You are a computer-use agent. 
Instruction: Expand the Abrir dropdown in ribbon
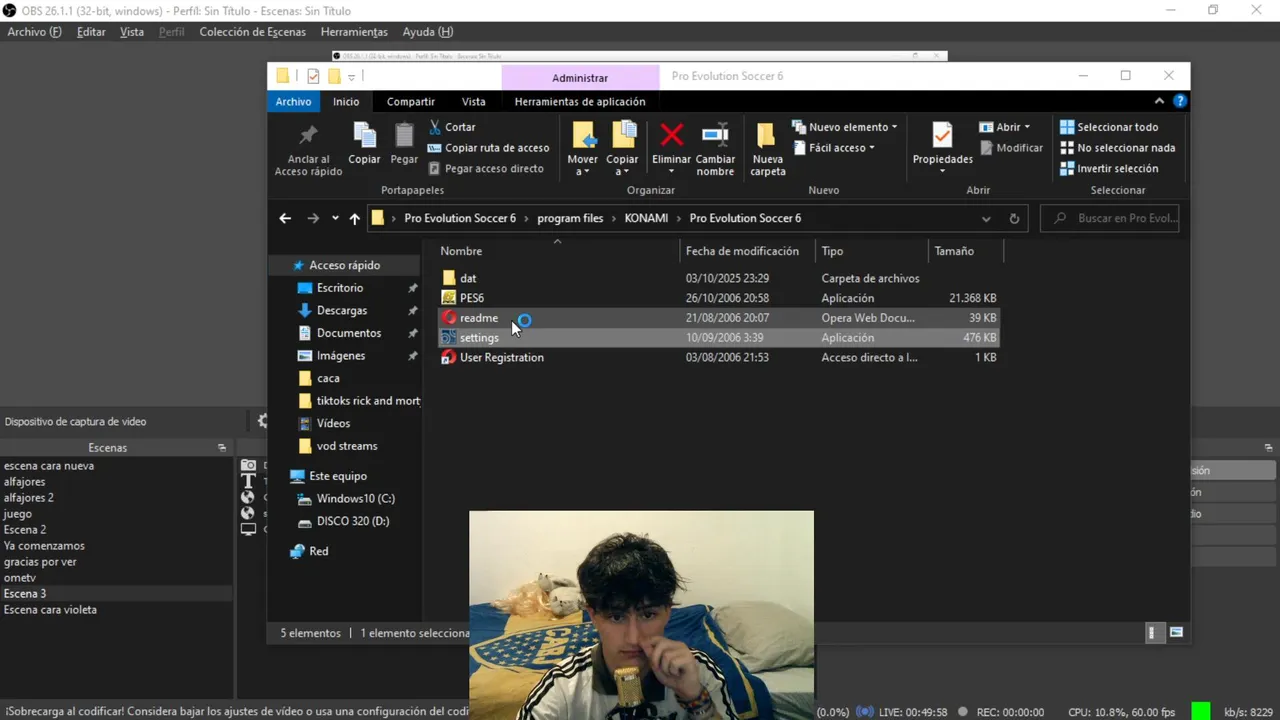[x=1004, y=127]
